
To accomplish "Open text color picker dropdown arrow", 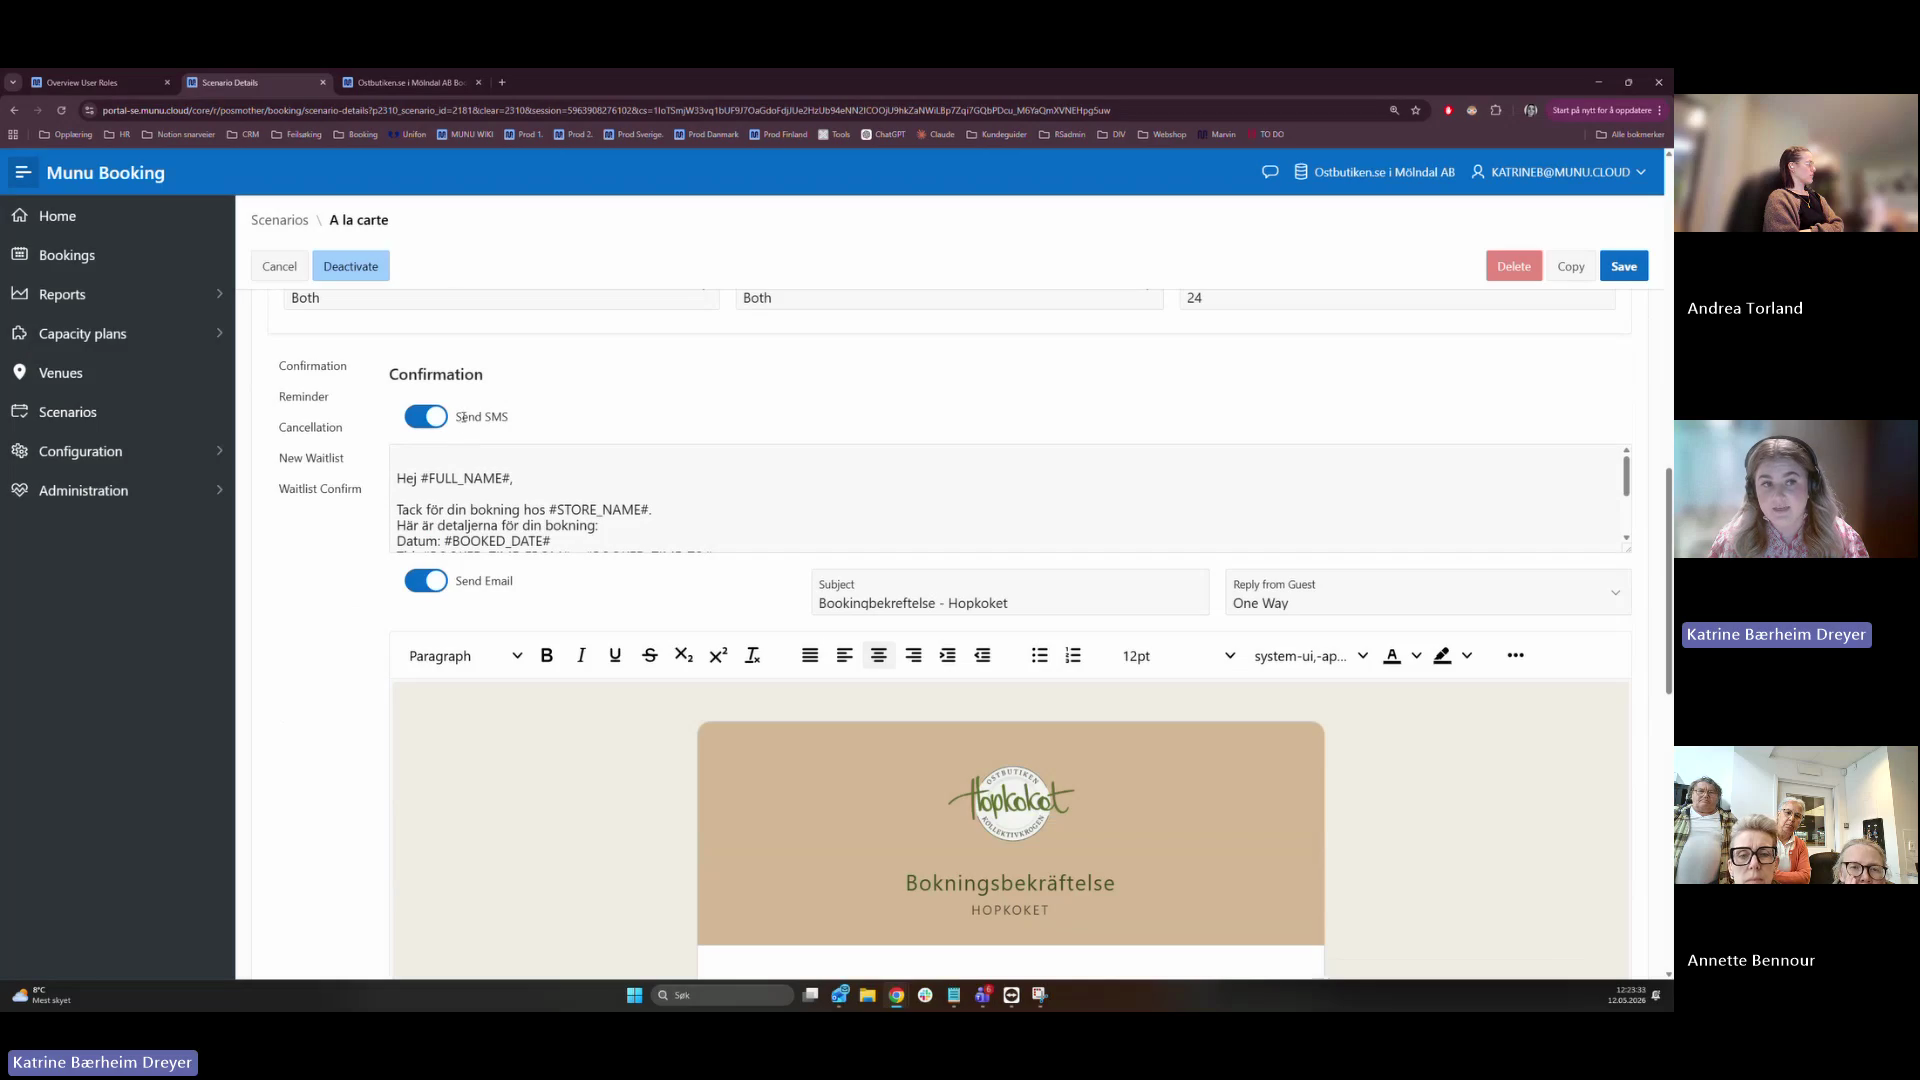I will [x=1416, y=656].
